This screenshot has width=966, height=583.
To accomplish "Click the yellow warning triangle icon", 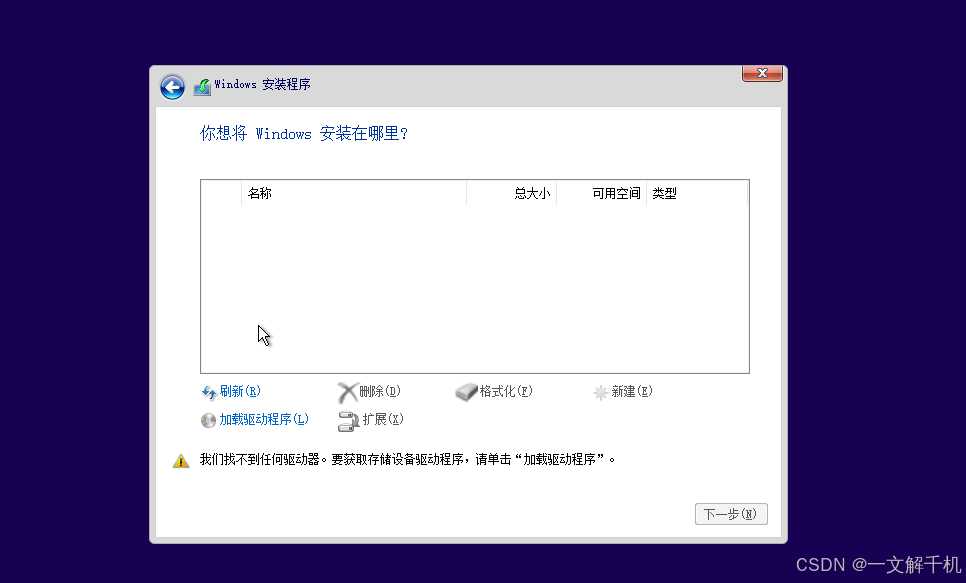I will point(181,460).
